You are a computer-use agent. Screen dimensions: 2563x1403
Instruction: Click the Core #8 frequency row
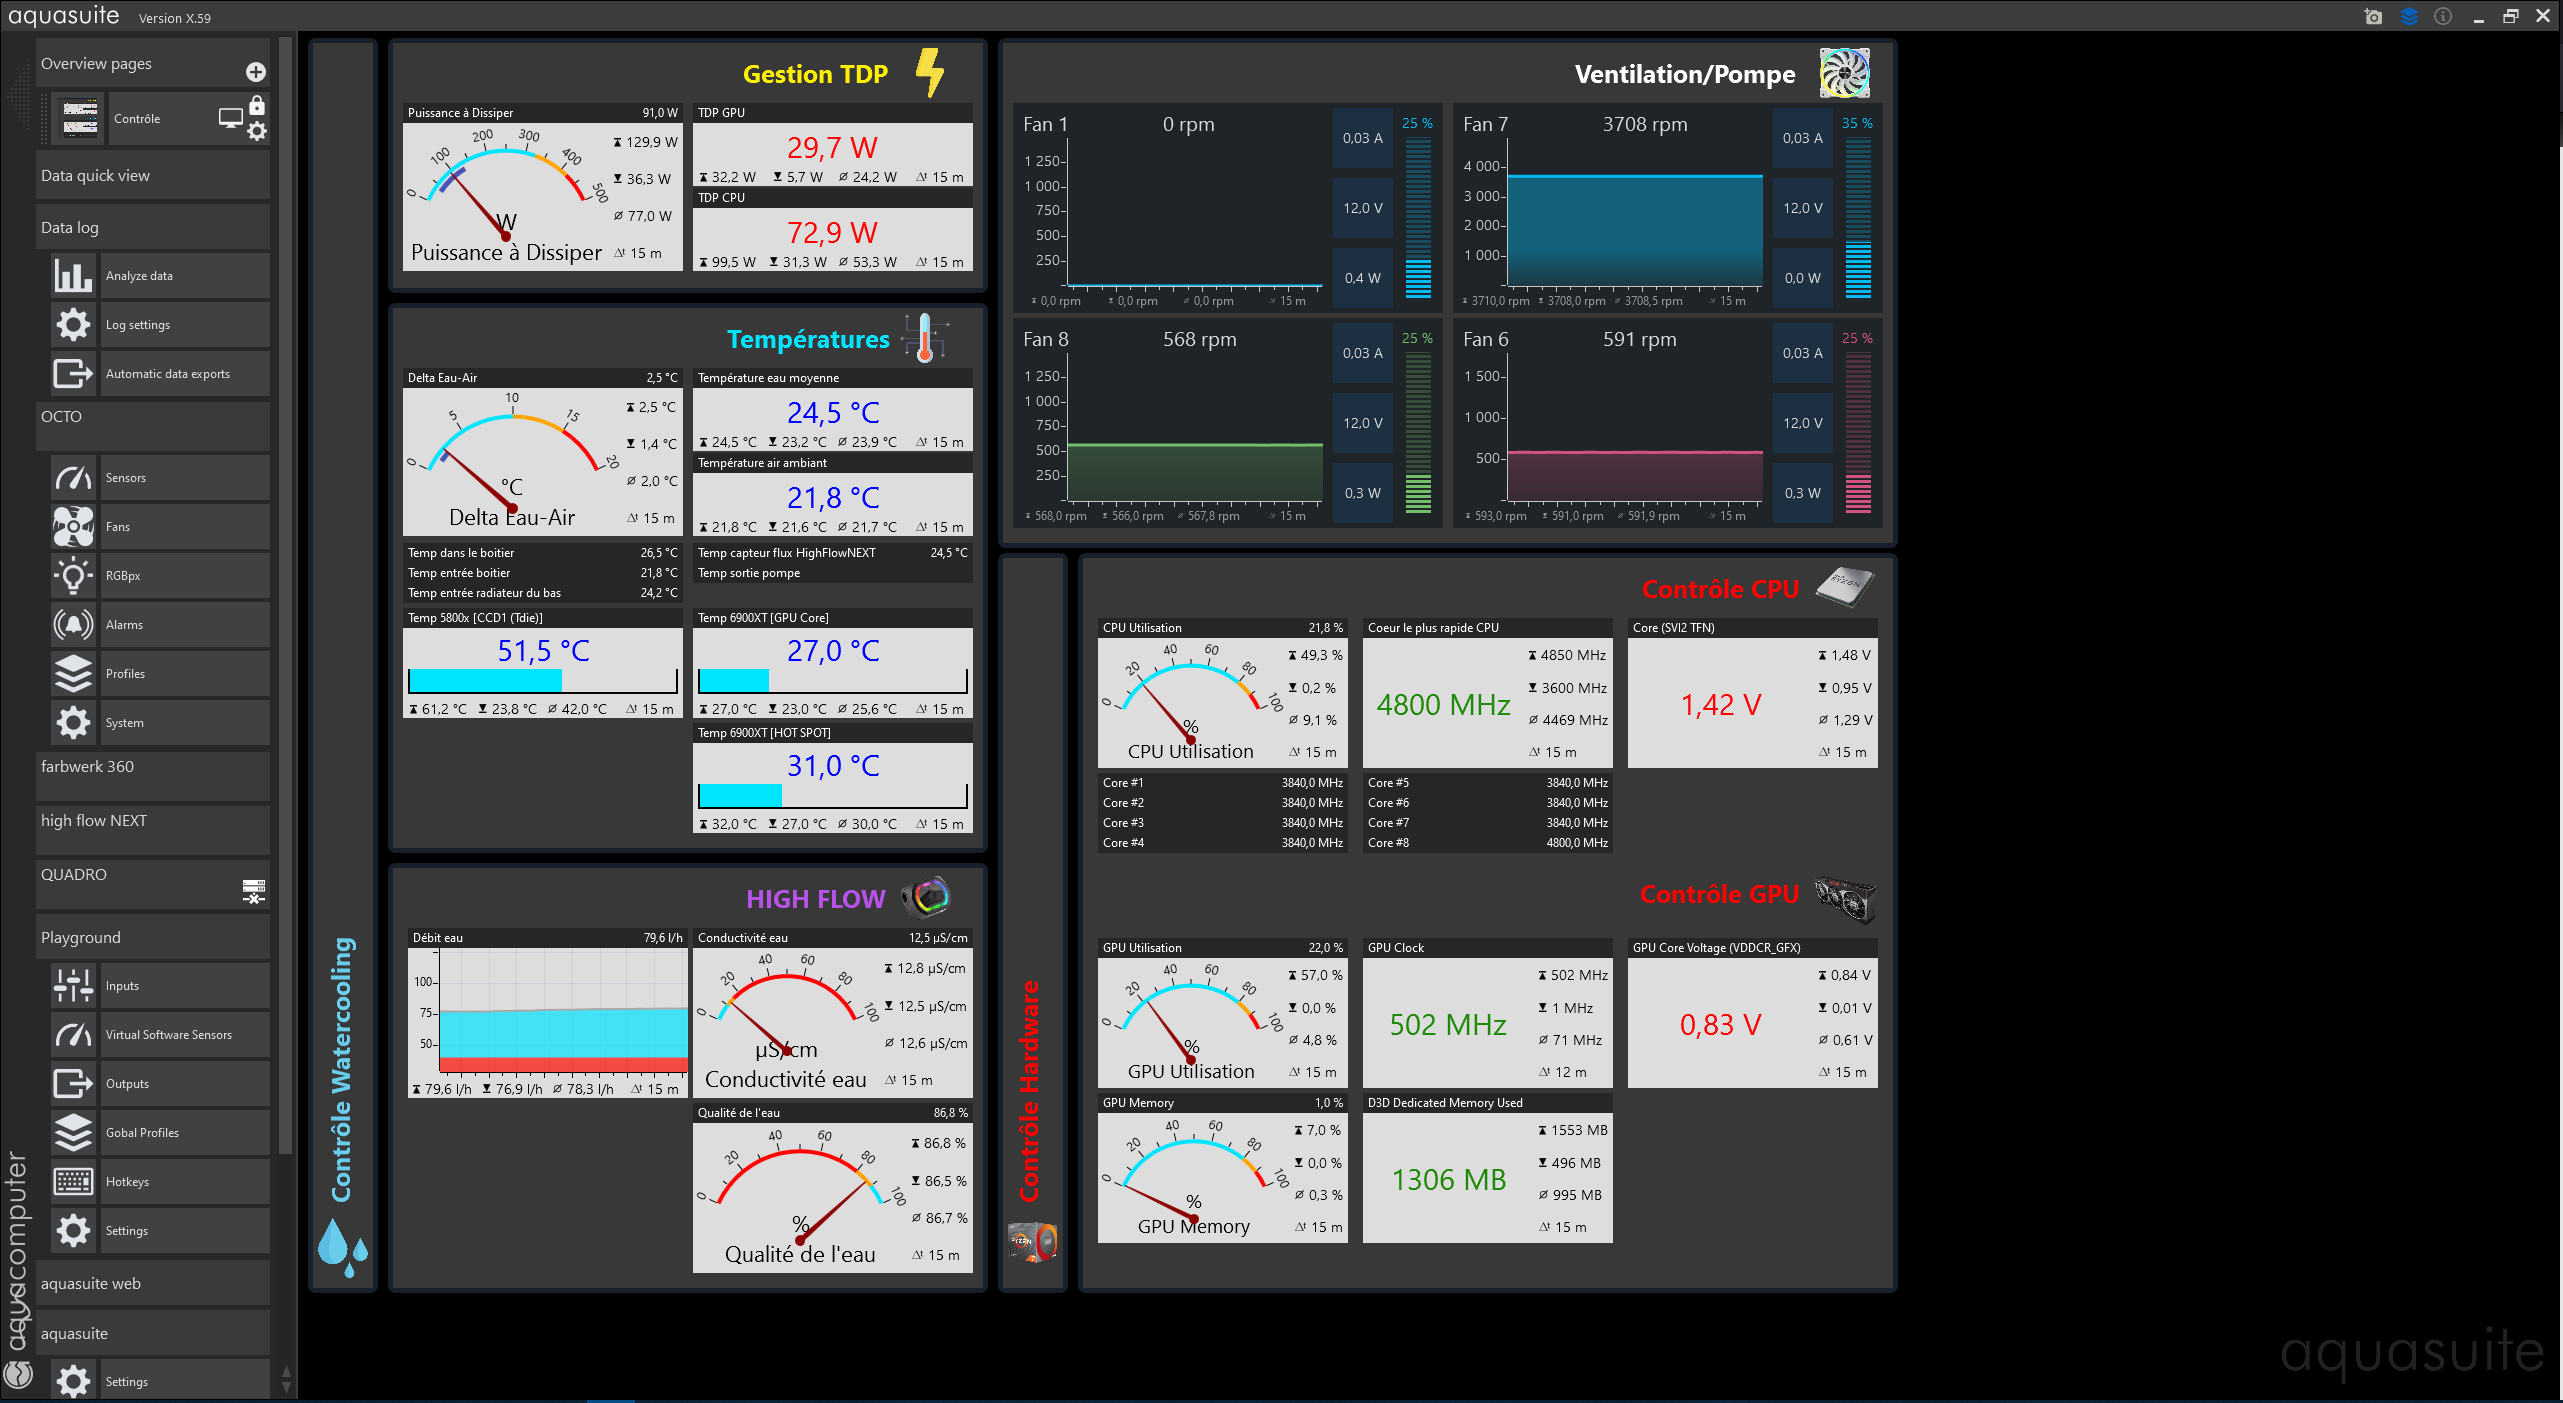tap(1488, 842)
